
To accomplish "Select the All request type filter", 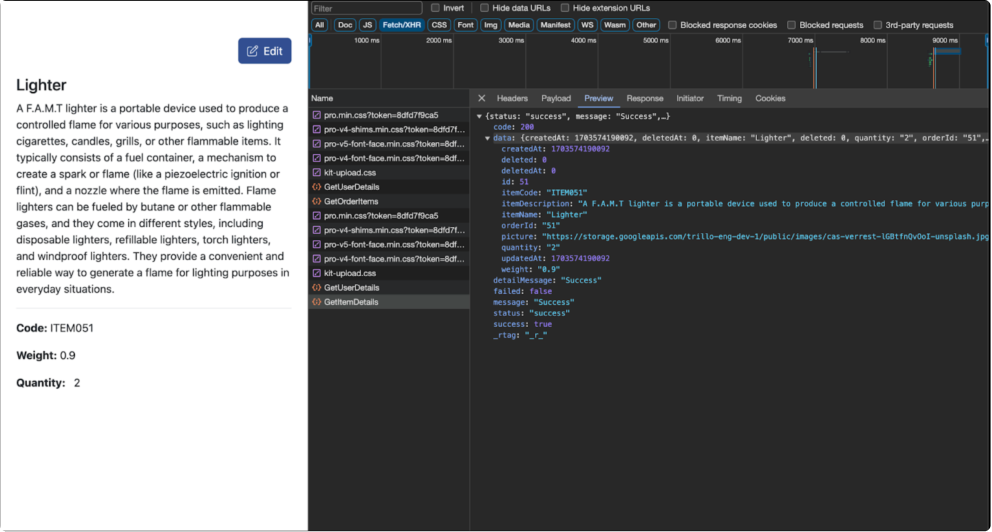I will pos(319,25).
